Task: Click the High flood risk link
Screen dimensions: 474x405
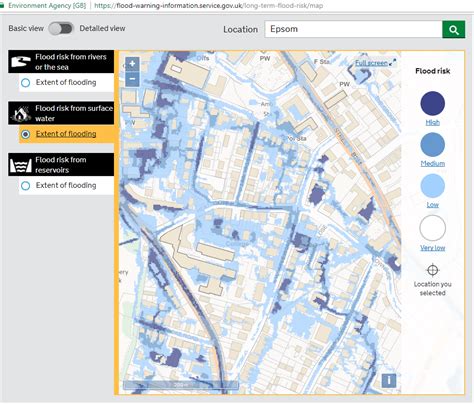Action: (x=432, y=123)
